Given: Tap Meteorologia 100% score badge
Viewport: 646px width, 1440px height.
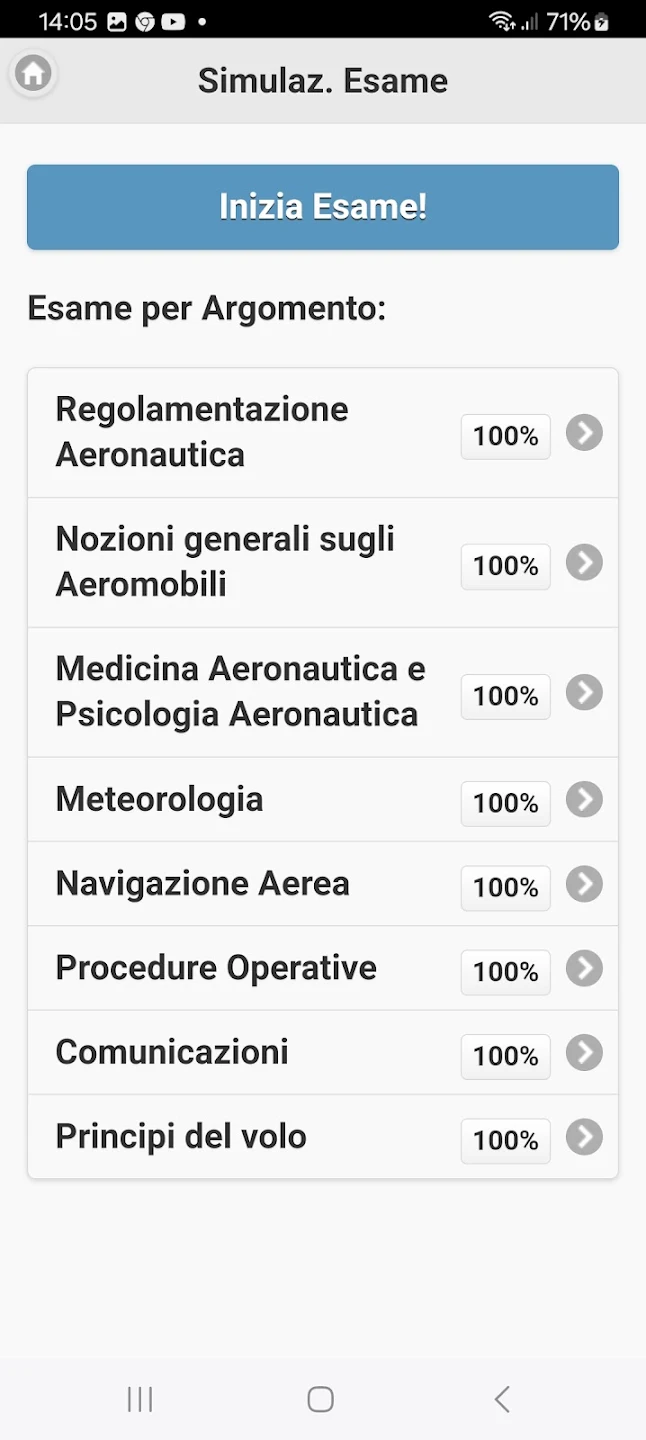Looking at the screenshot, I should point(505,803).
